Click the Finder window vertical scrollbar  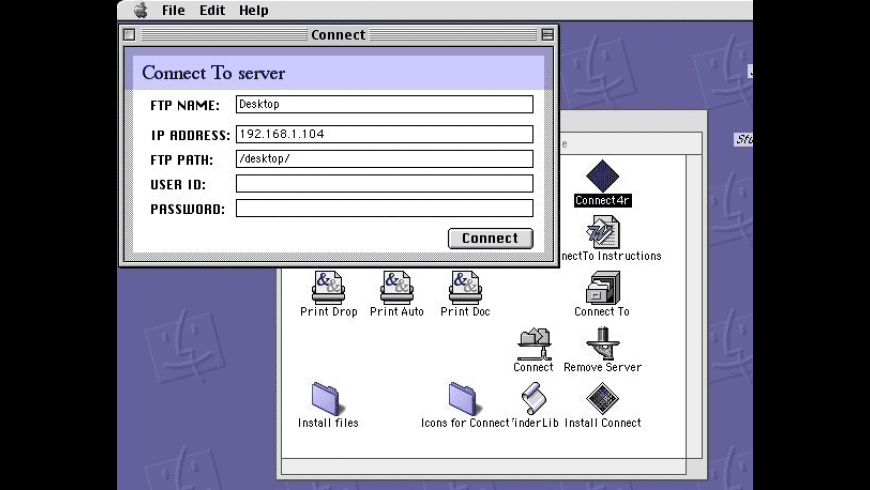694,306
